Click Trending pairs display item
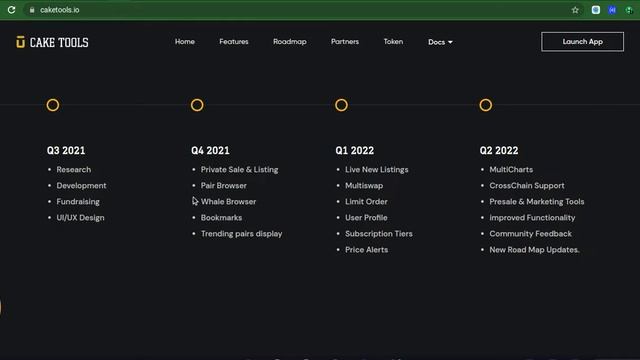 [242, 234]
